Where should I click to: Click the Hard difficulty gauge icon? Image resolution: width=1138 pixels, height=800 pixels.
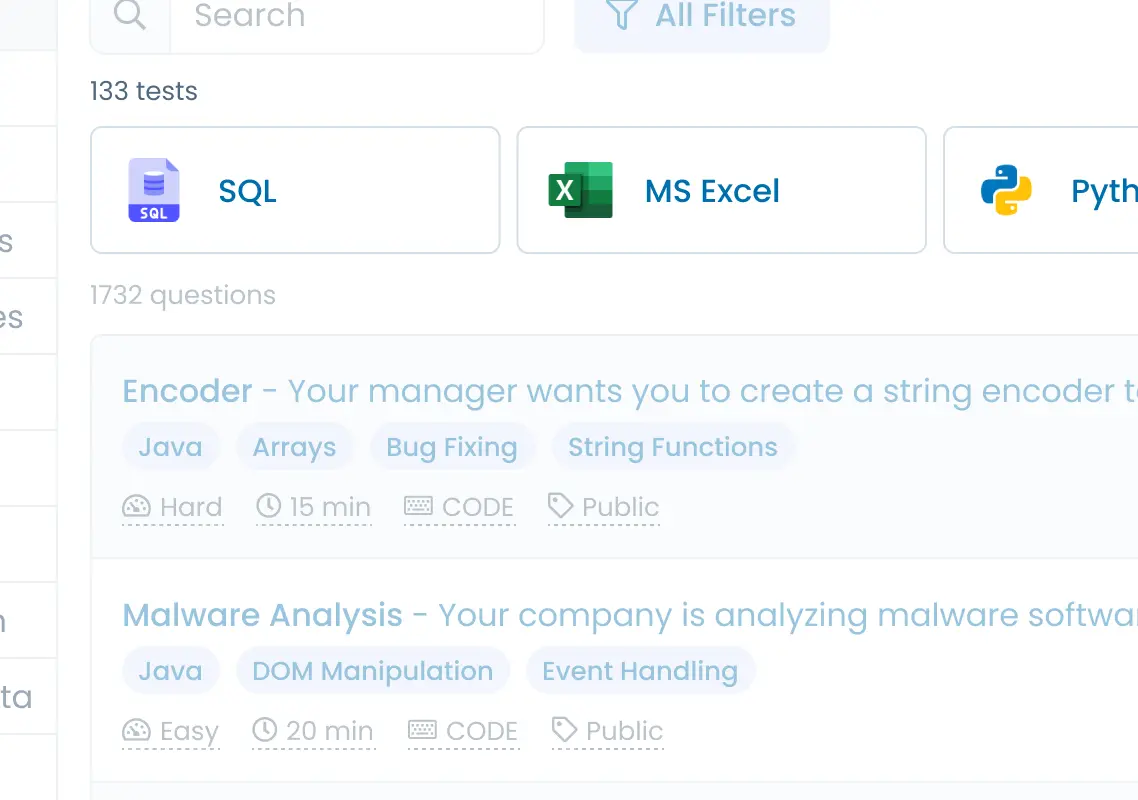136,506
